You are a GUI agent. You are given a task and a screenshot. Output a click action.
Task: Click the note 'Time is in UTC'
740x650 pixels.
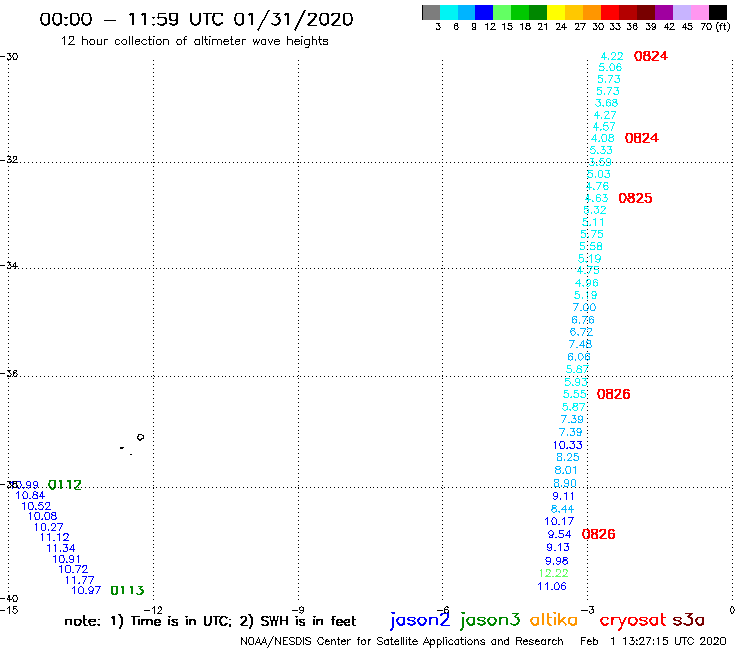click(x=181, y=621)
